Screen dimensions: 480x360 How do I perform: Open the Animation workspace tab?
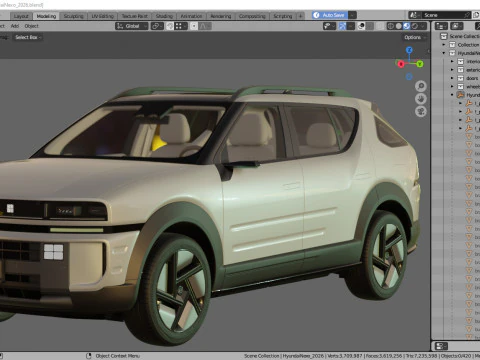[x=191, y=16]
